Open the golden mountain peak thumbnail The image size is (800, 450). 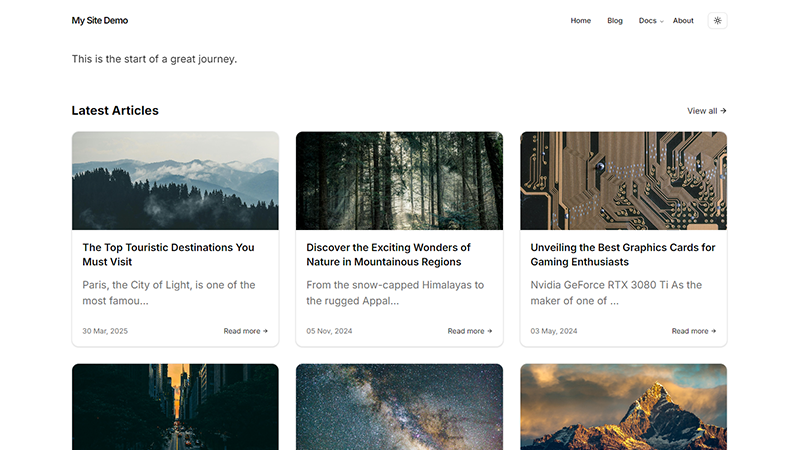(x=623, y=407)
